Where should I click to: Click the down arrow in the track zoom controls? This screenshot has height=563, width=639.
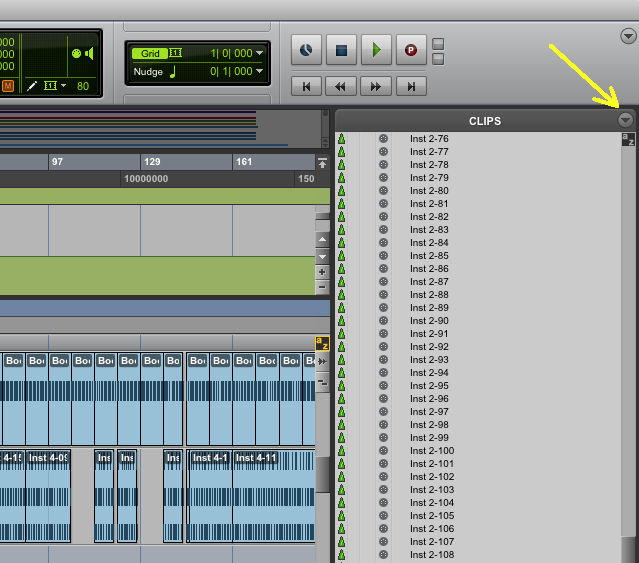coord(322,257)
